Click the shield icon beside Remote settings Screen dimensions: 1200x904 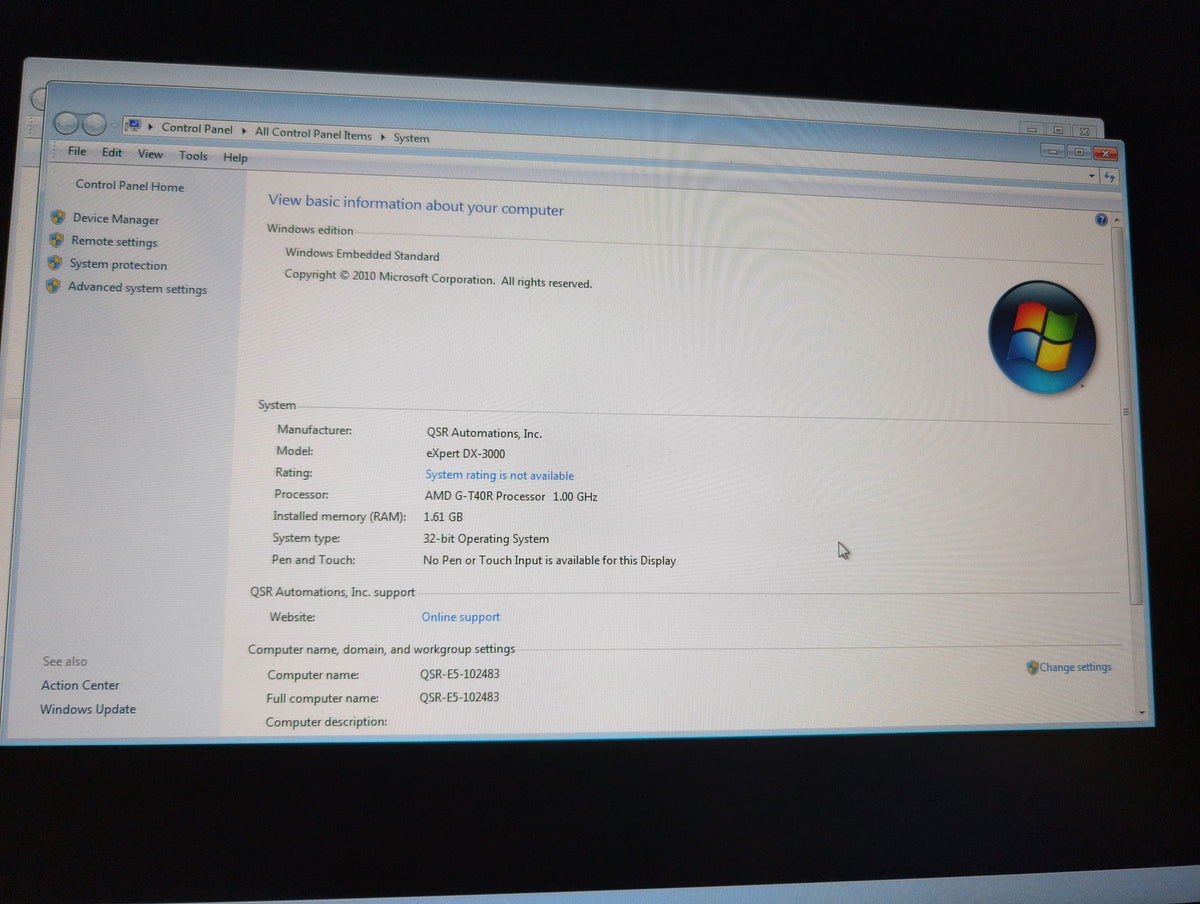point(56,240)
